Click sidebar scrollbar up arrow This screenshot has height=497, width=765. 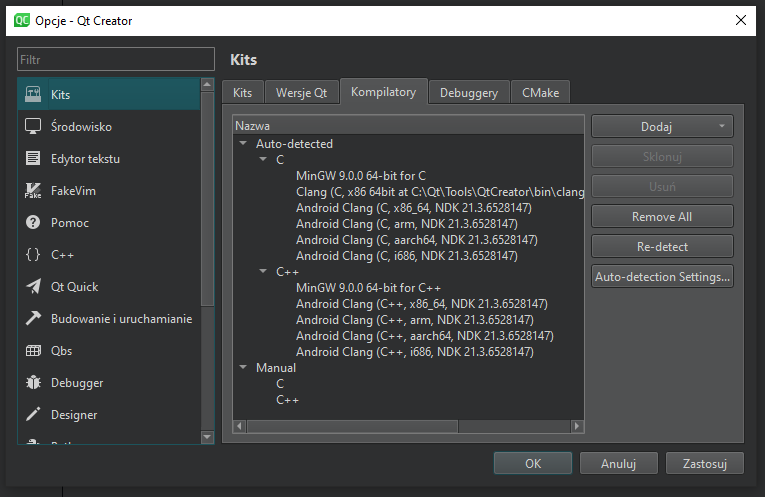[x=207, y=84]
